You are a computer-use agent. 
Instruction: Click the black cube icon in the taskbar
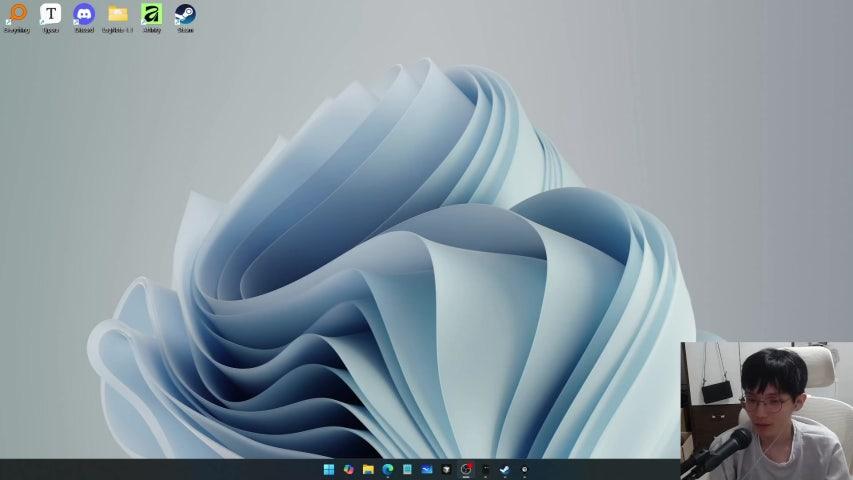(x=446, y=469)
